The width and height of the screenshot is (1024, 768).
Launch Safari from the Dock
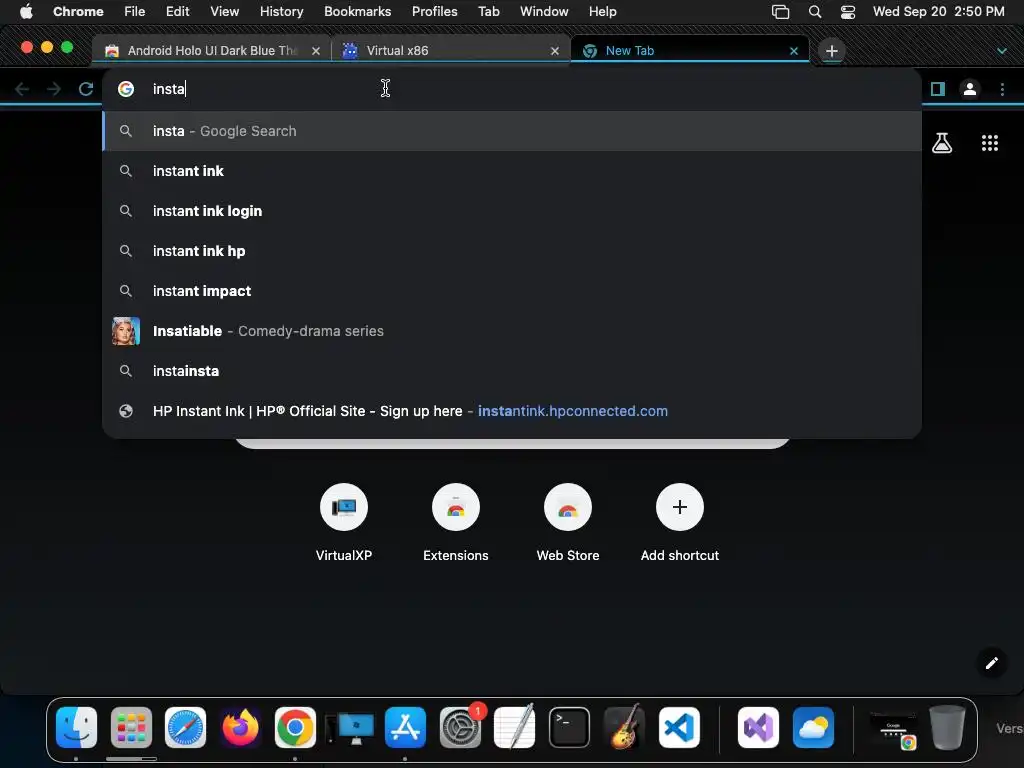click(185, 728)
